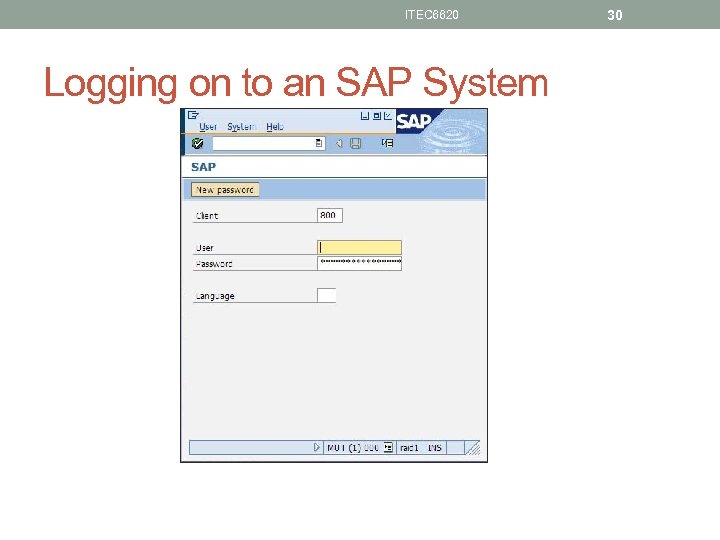Image resolution: width=720 pixels, height=540 pixels.
Task: Click the Back arrow icon in toolbar
Action: click(339, 143)
